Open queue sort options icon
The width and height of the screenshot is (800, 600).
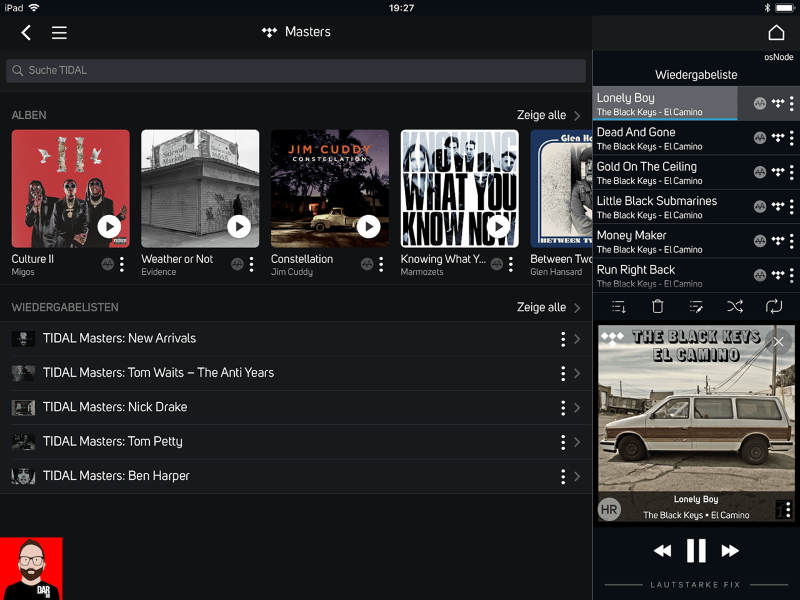point(619,307)
